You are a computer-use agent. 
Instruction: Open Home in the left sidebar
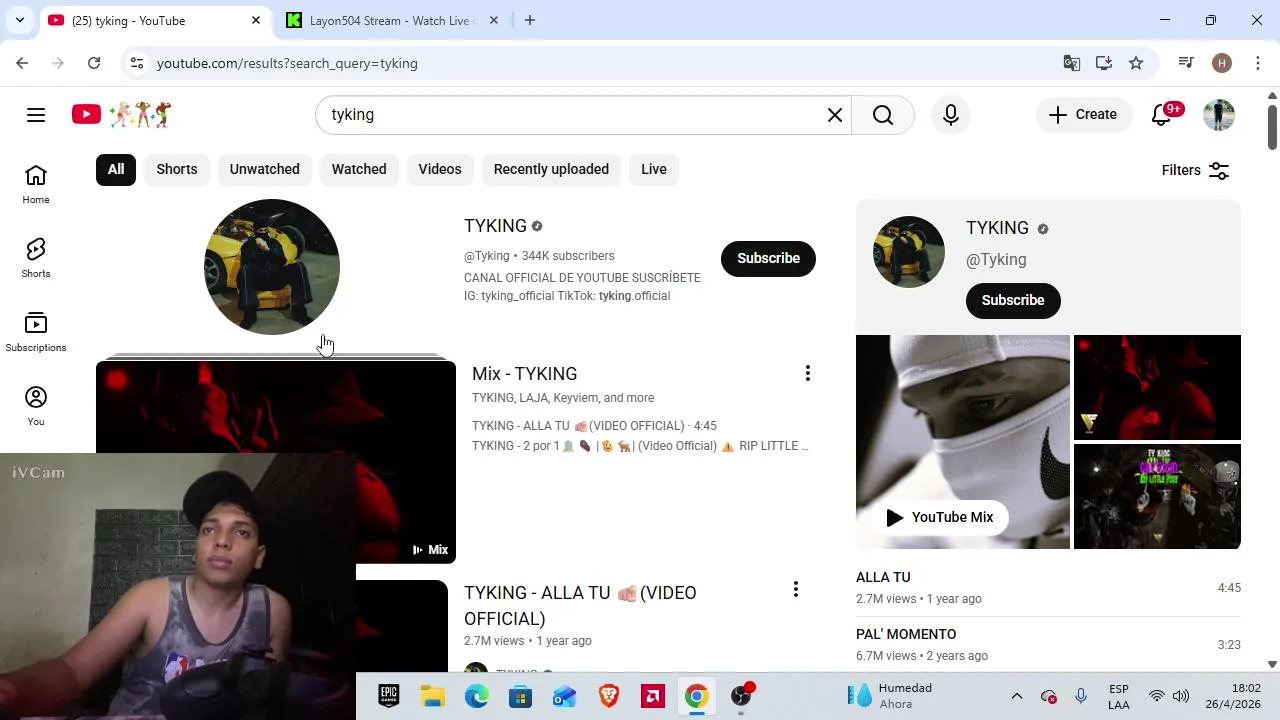click(36, 185)
